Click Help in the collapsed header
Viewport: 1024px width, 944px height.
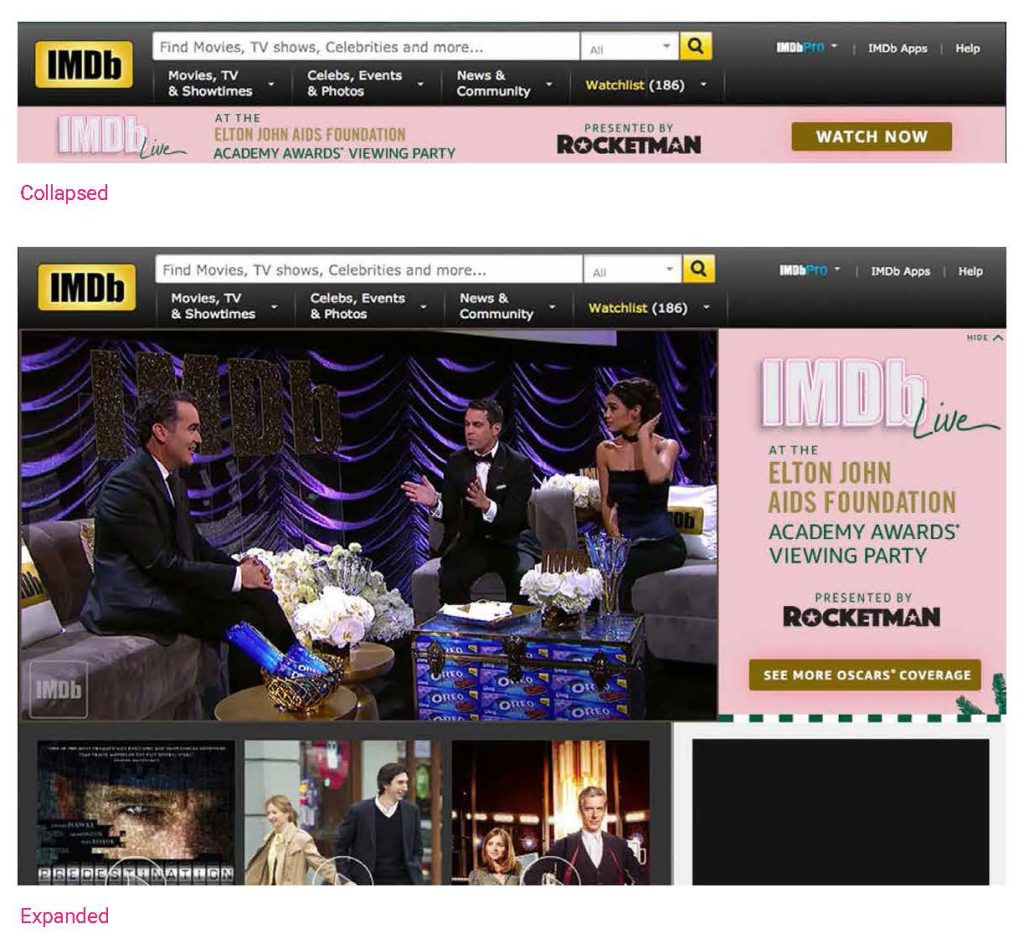[x=967, y=48]
